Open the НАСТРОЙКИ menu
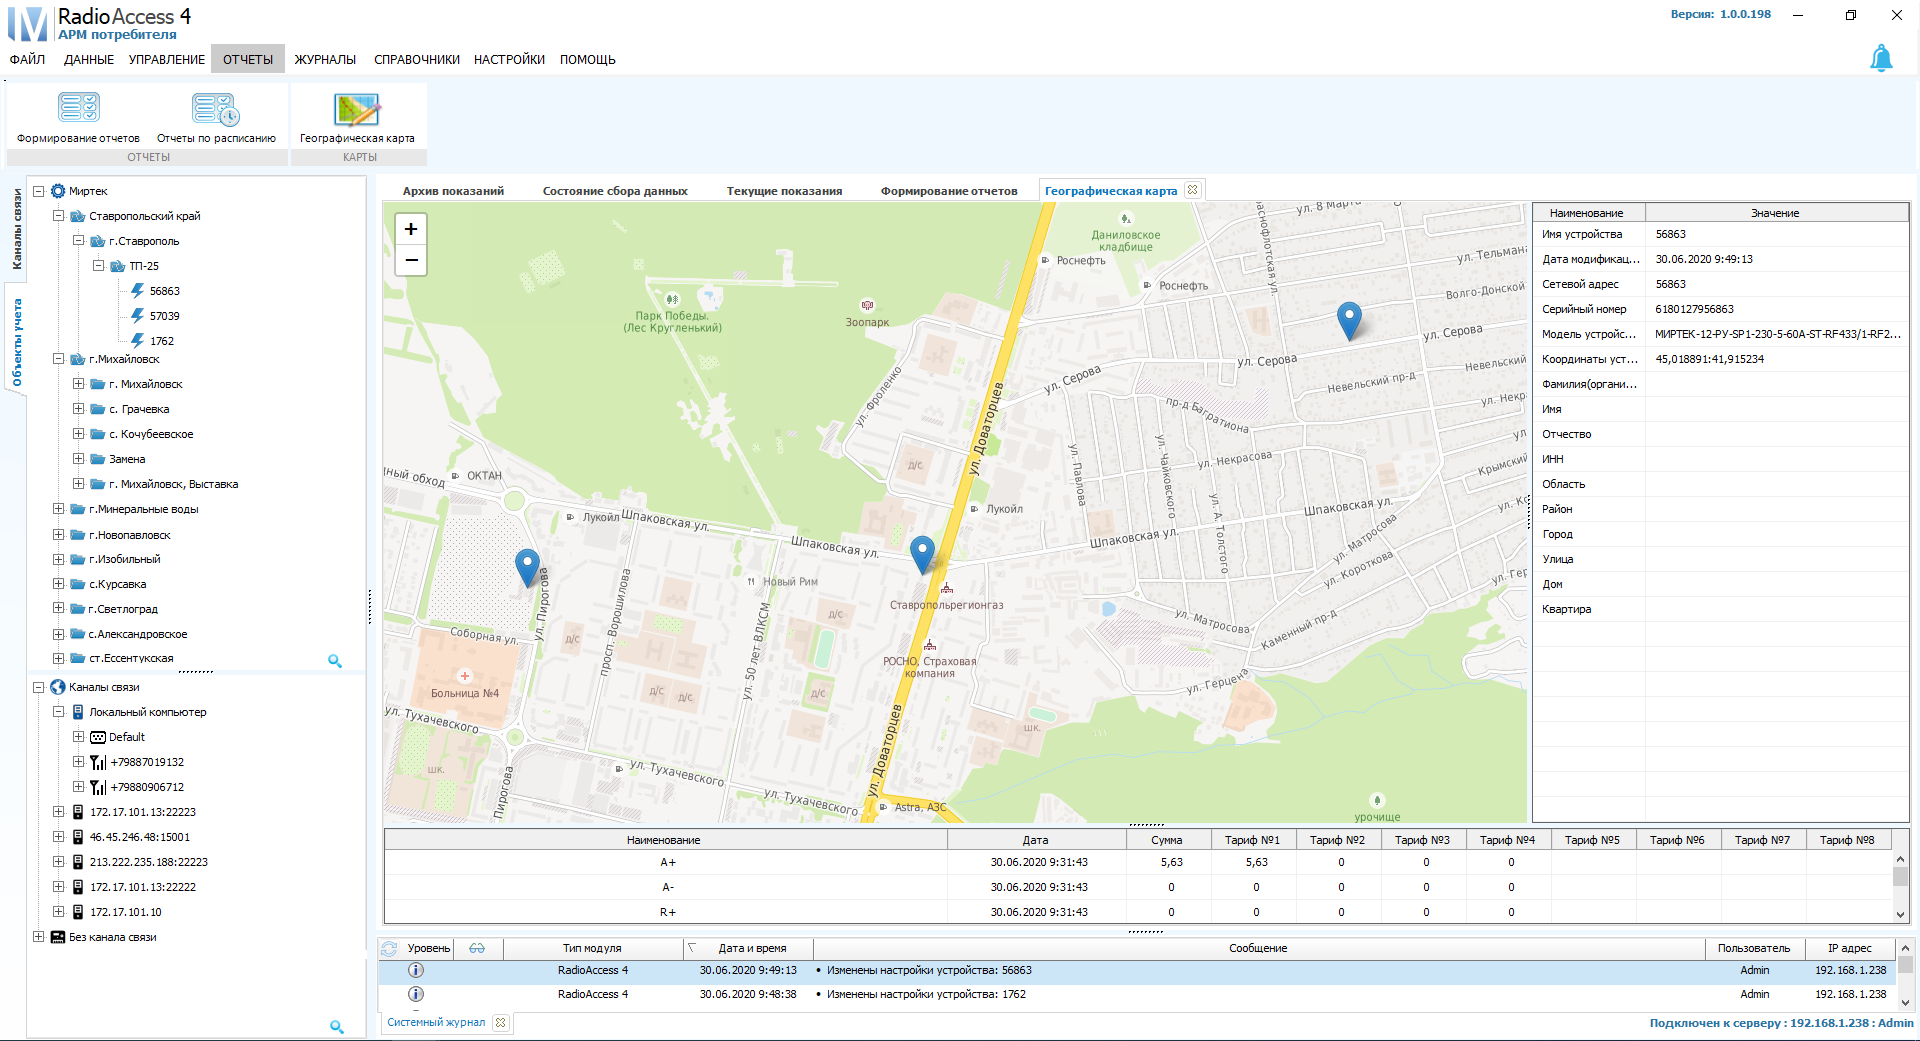 (509, 59)
